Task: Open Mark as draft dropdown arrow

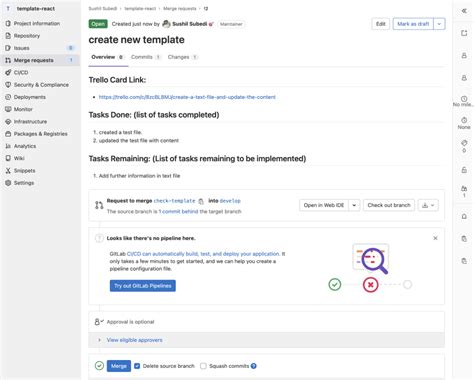Action: pyautogui.click(x=439, y=24)
